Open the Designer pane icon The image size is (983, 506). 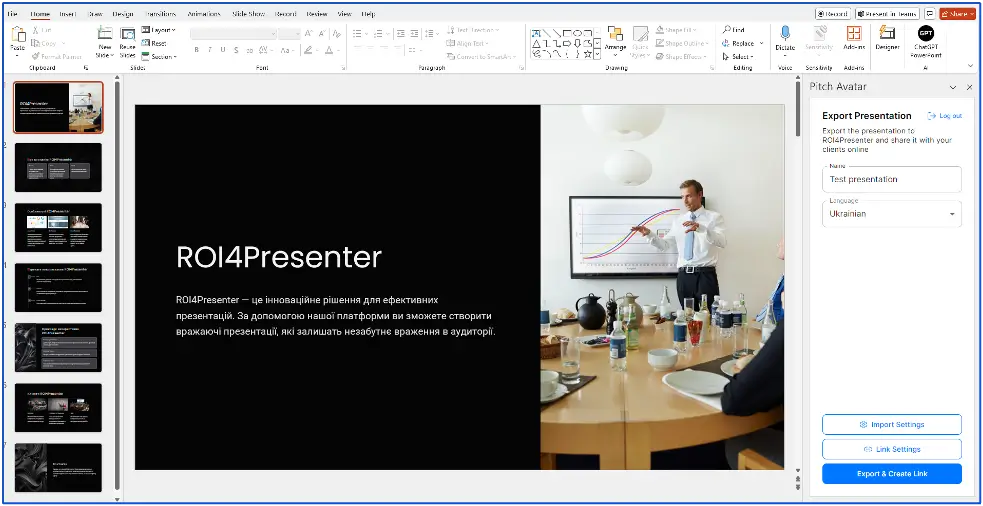(887, 35)
